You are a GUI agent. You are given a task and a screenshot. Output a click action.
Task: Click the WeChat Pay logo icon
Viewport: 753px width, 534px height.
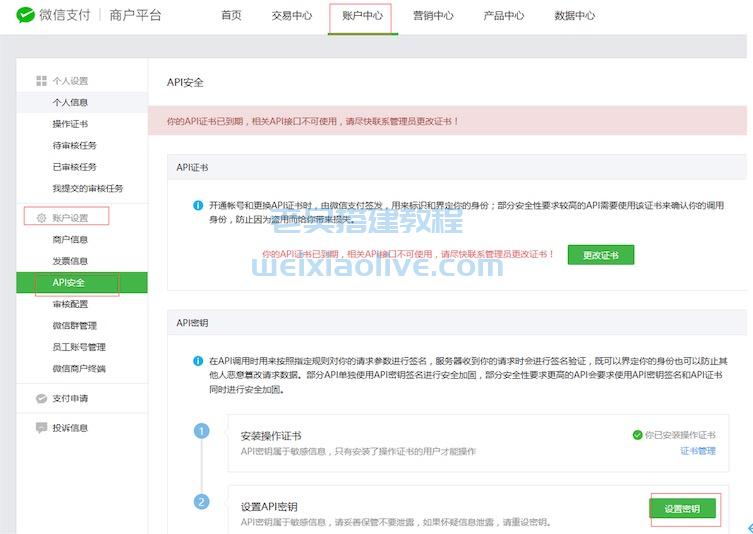point(25,15)
